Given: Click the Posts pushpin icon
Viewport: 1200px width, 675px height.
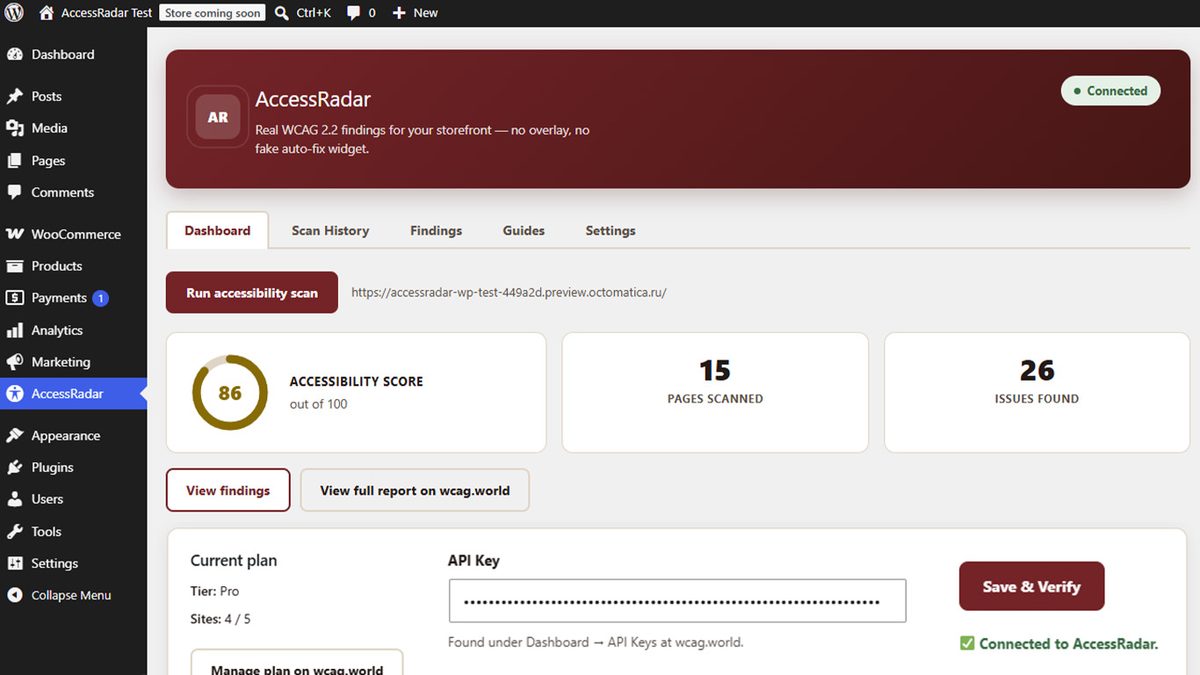Looking at the screenshot, I should coord(14,97).
